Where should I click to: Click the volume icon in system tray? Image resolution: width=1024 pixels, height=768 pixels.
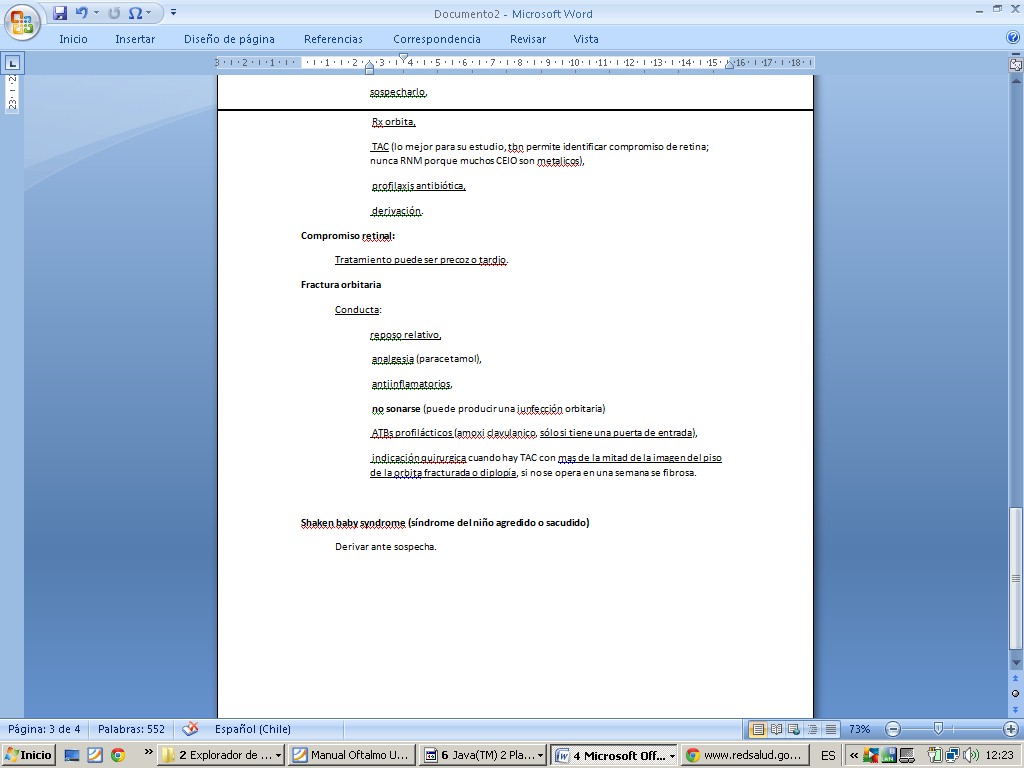[x=969, y=755]
